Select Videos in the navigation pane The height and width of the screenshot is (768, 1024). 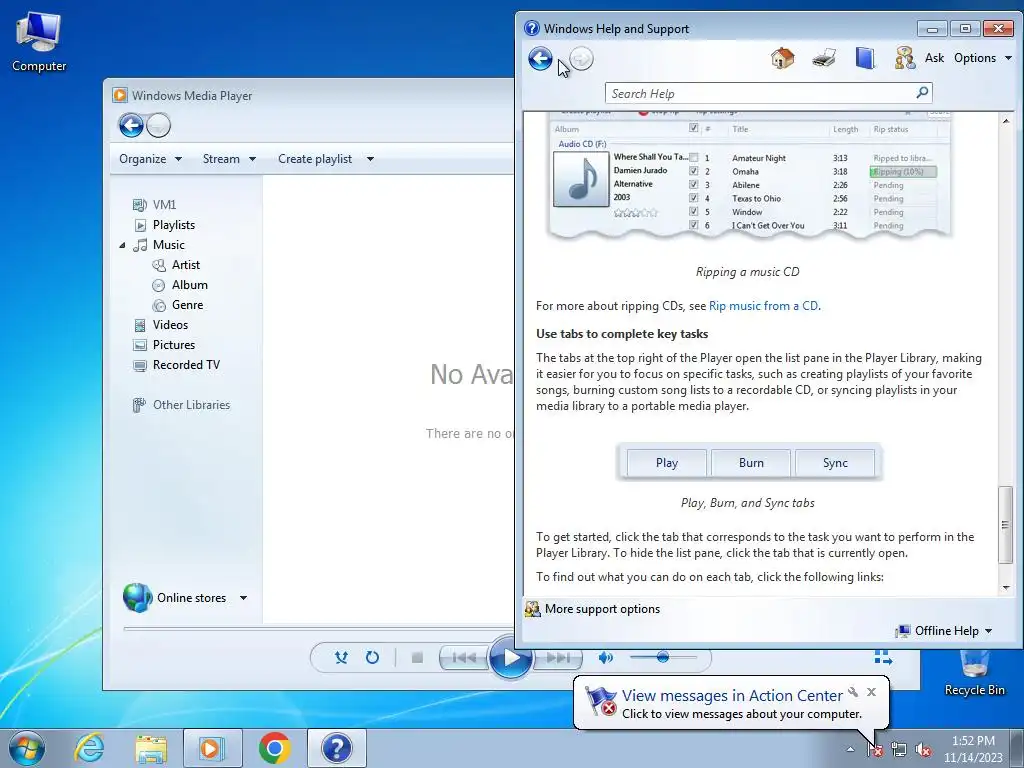pyautogui.click(x=161, y=325)
